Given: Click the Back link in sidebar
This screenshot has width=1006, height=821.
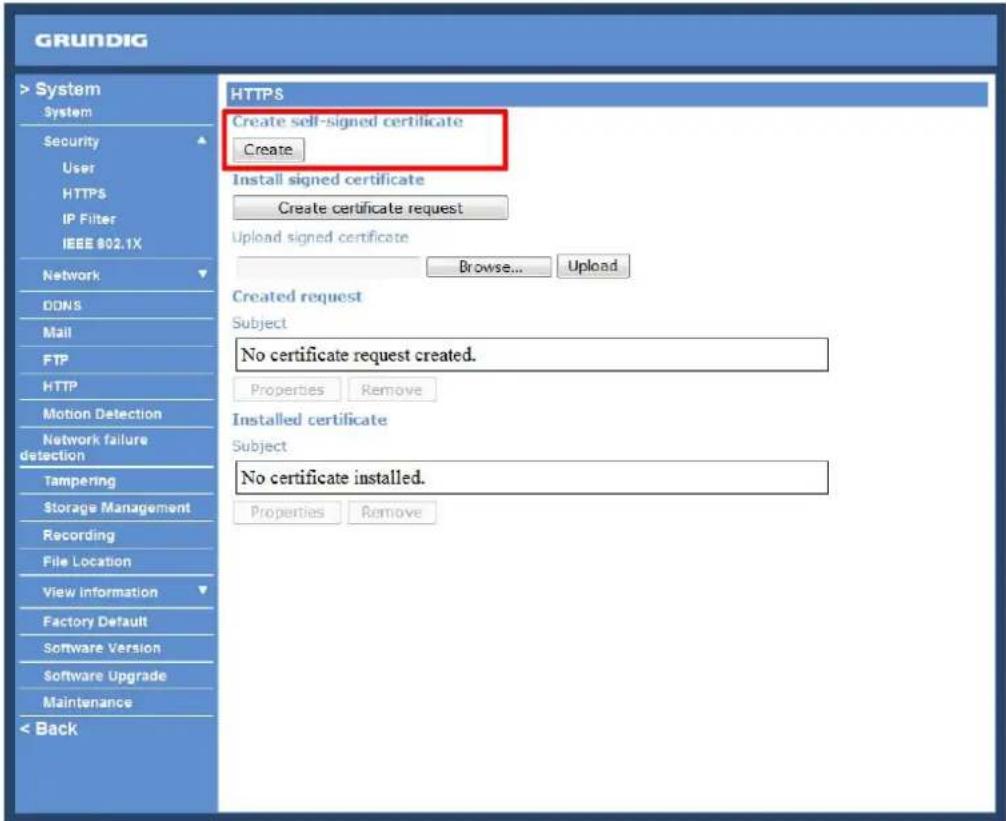Looking at the screenshot, I should coord(49,729).
